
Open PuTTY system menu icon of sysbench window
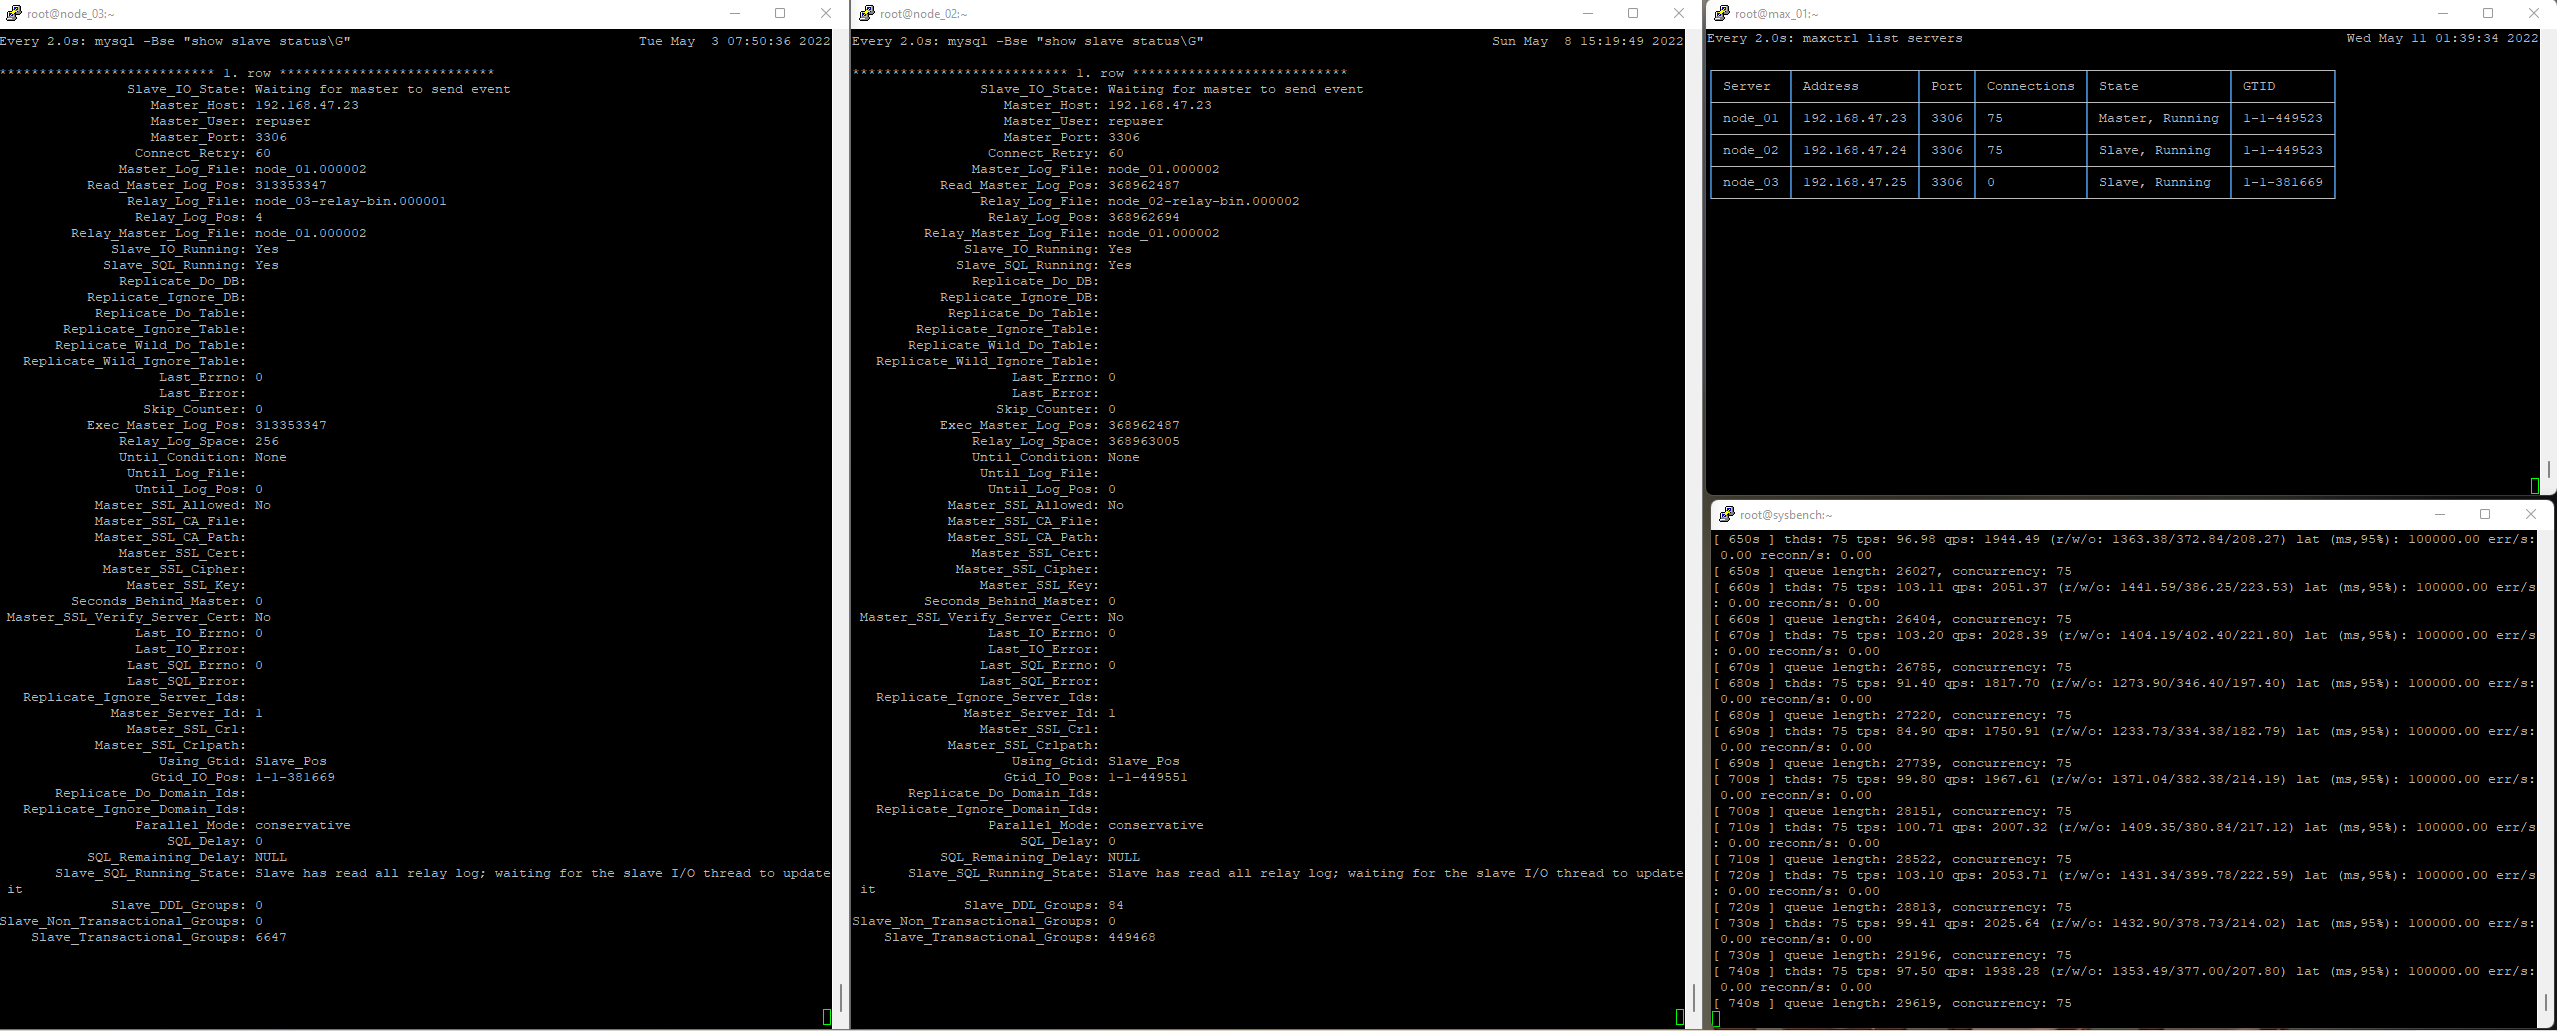point(1726,515)
